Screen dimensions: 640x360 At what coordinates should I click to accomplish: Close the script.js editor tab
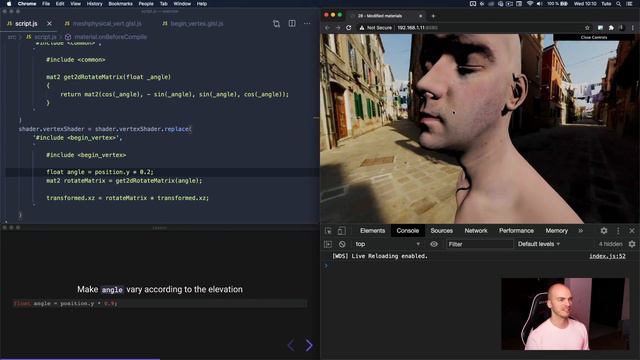[x=49, y=24]
